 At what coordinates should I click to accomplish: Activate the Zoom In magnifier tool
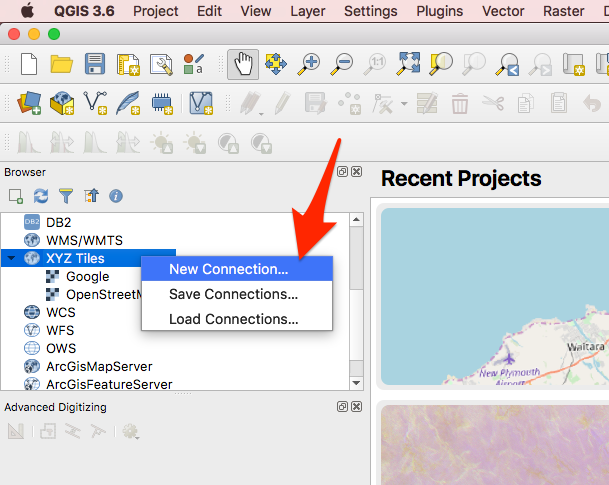click(310, 64)
